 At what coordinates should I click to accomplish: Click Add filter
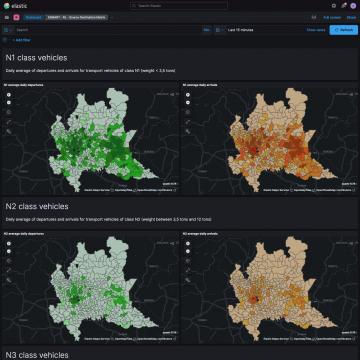(22, 40)
